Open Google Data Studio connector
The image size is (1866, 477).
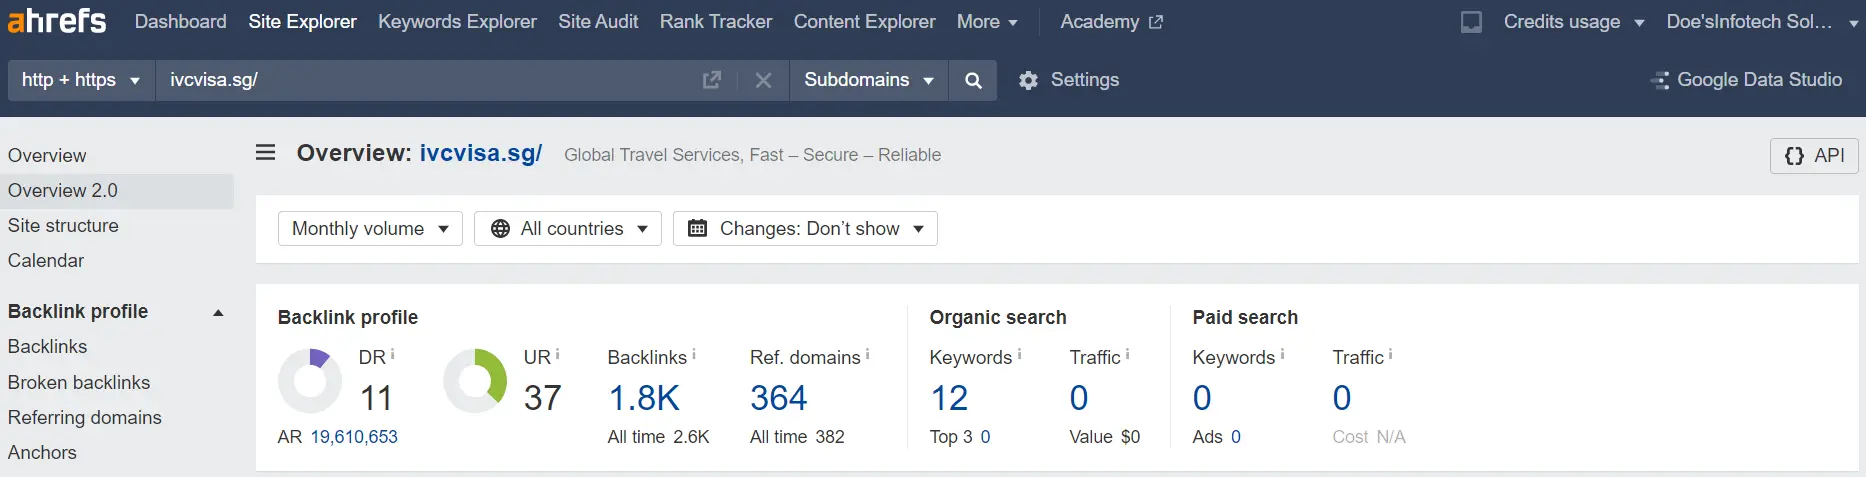(1746, 80)
